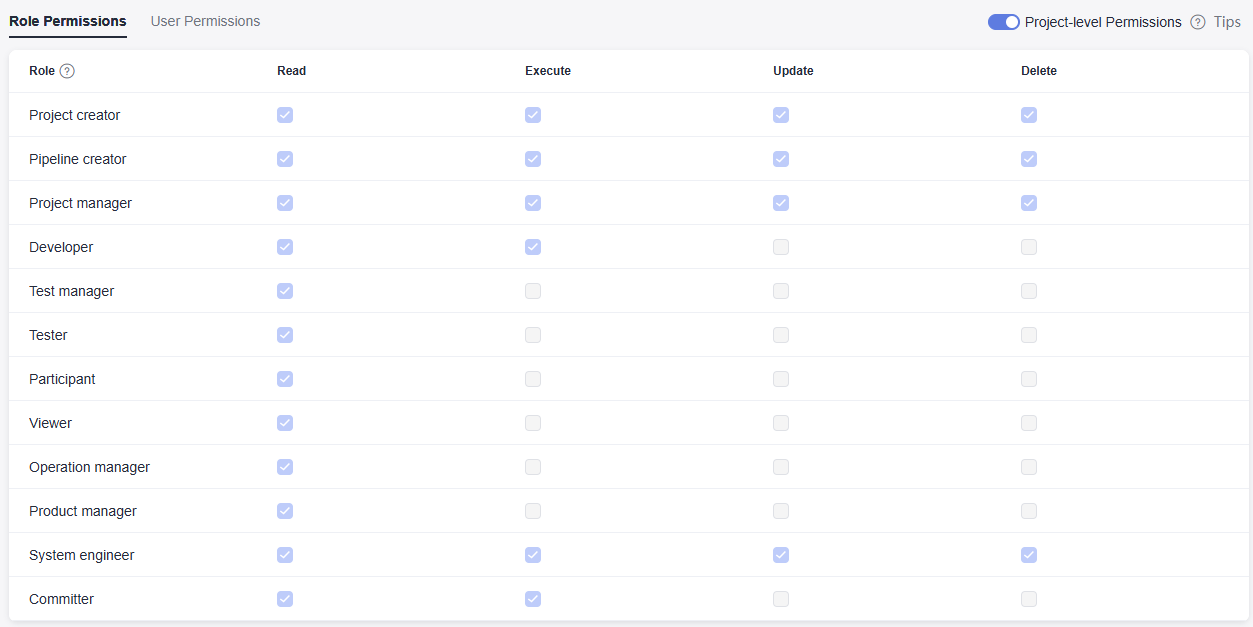This screenshot has width=1253, height=627.
Task: Toggle Developer Update permission checkbox
Action: pos(781,247)
